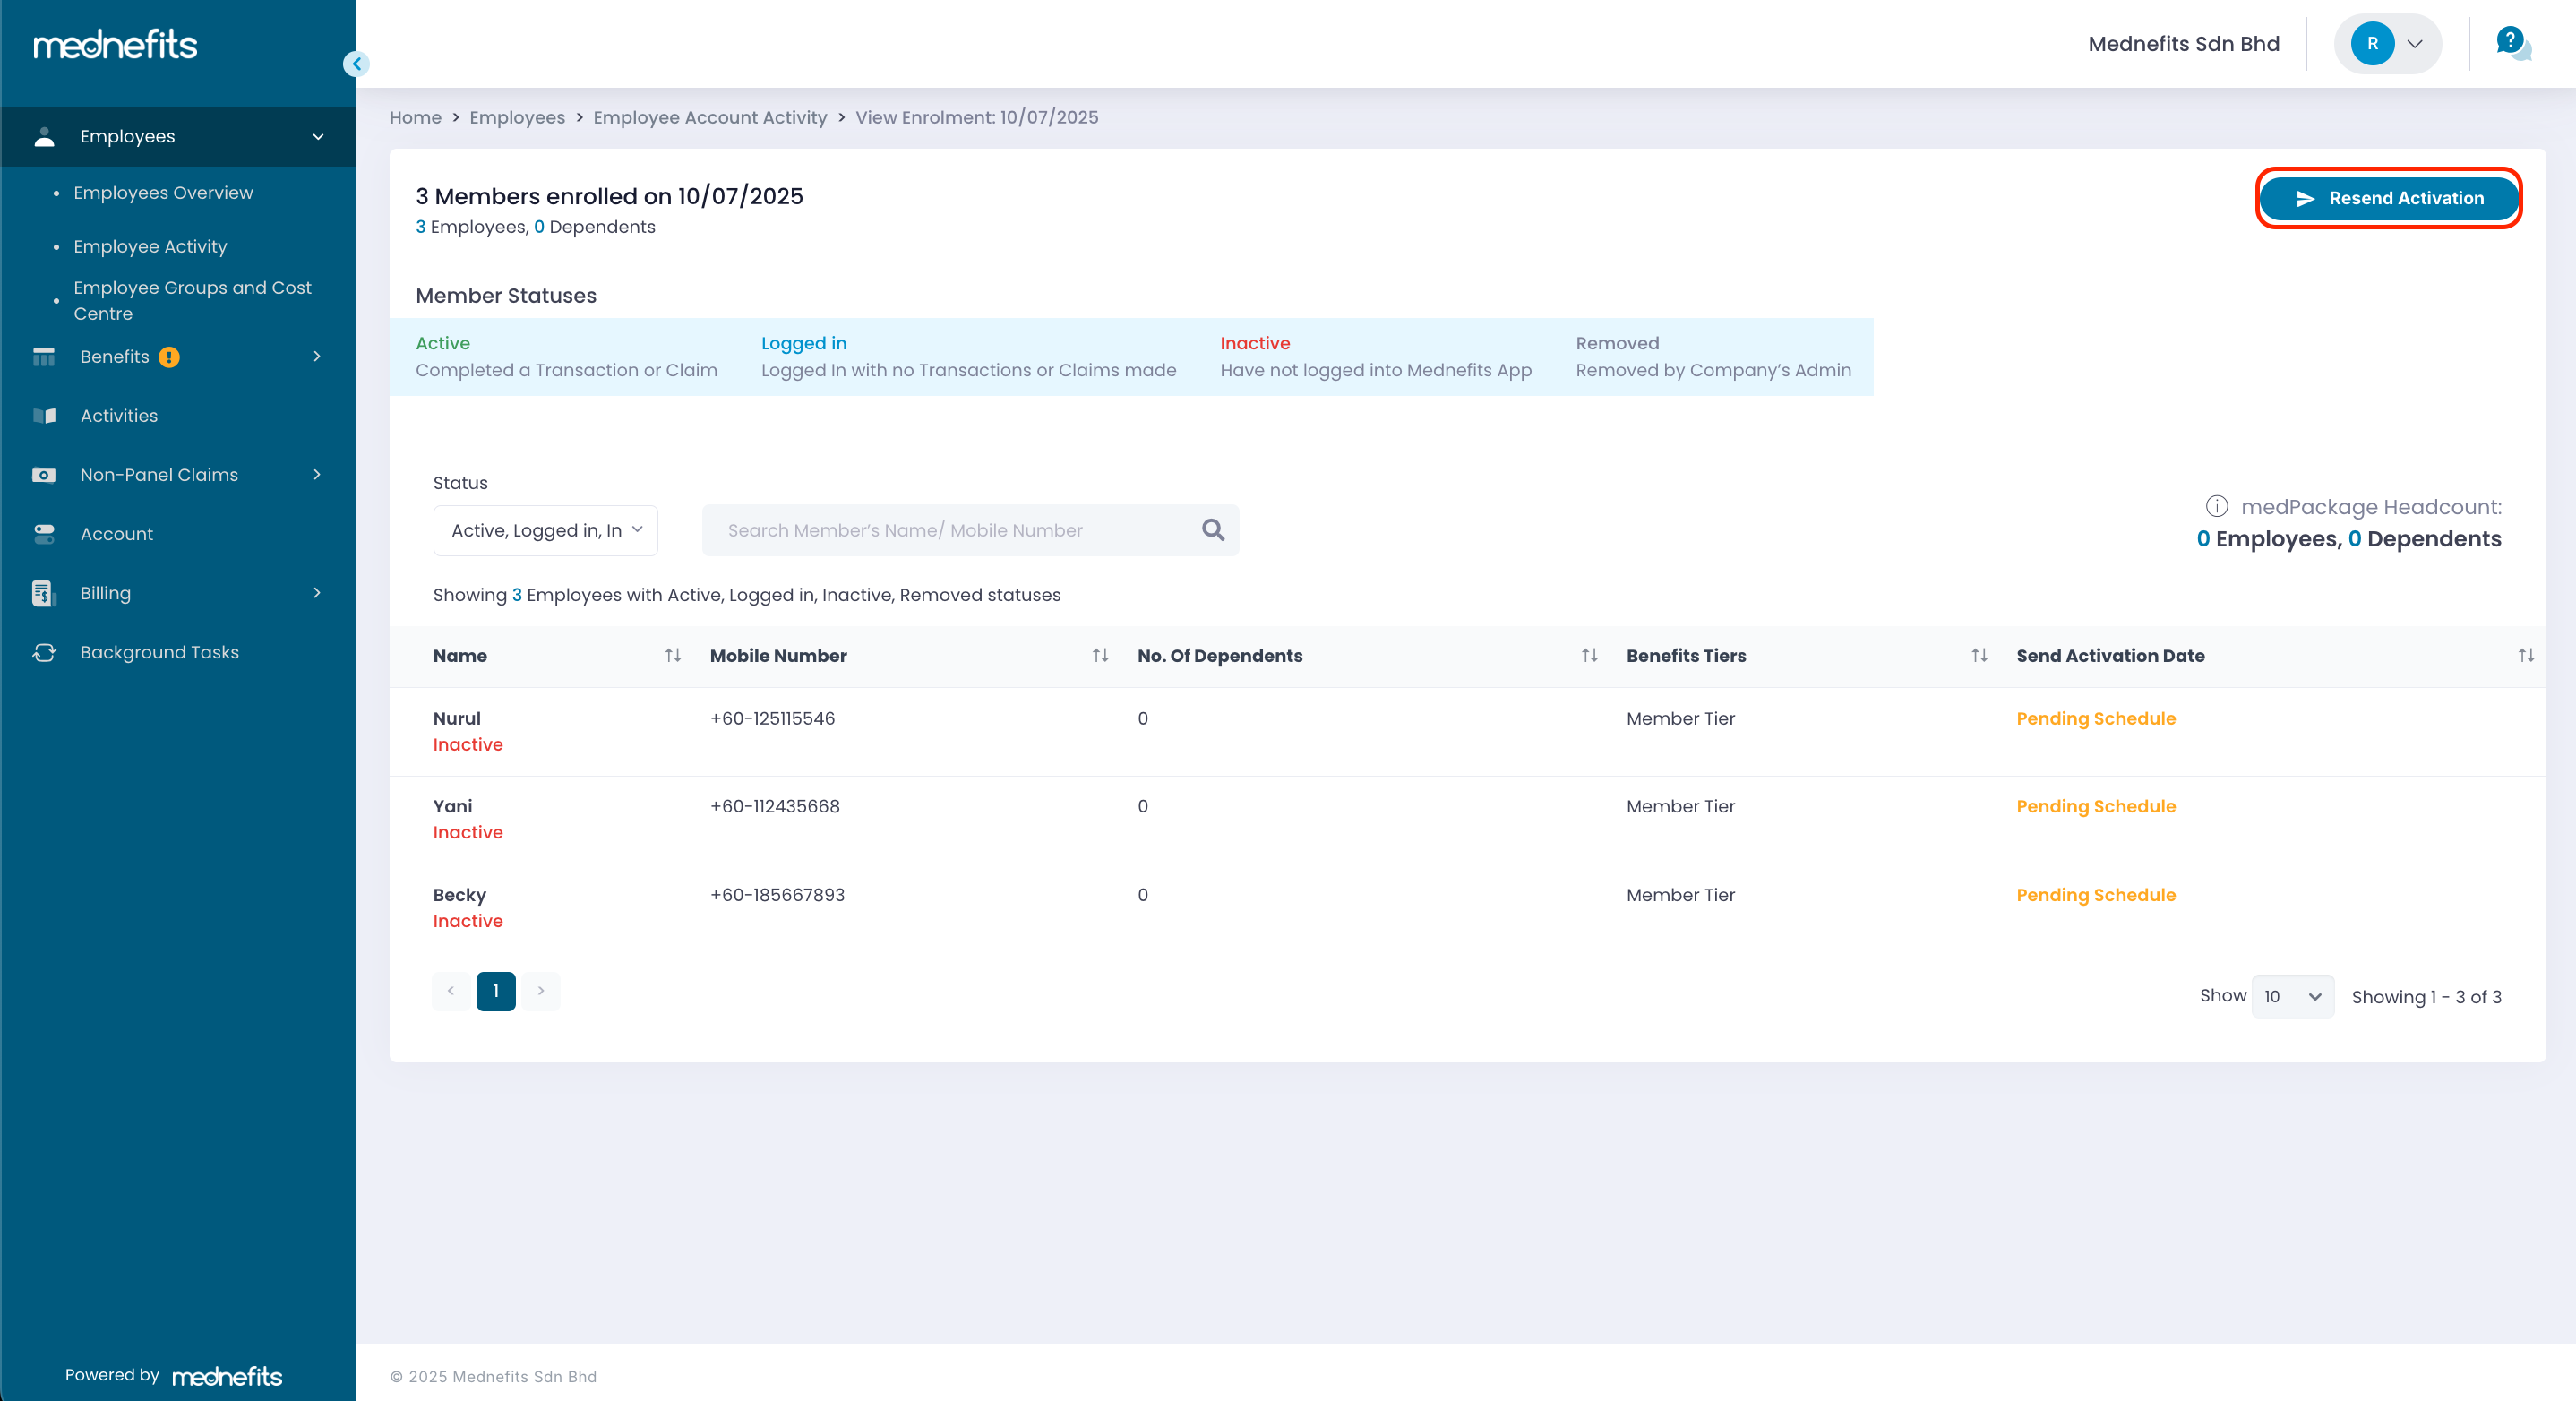Sort by Name column arrows

point(673,655)
